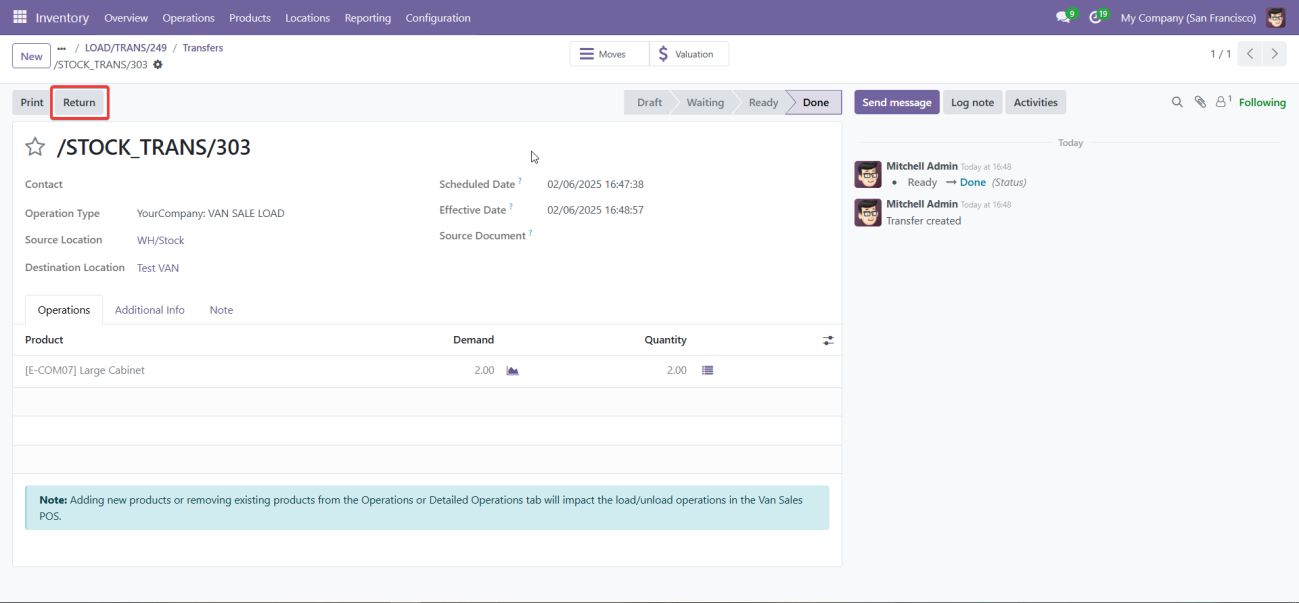Toggle Following subscription status
This screenshot has height=603, width=1299.
click(1262, 102)
